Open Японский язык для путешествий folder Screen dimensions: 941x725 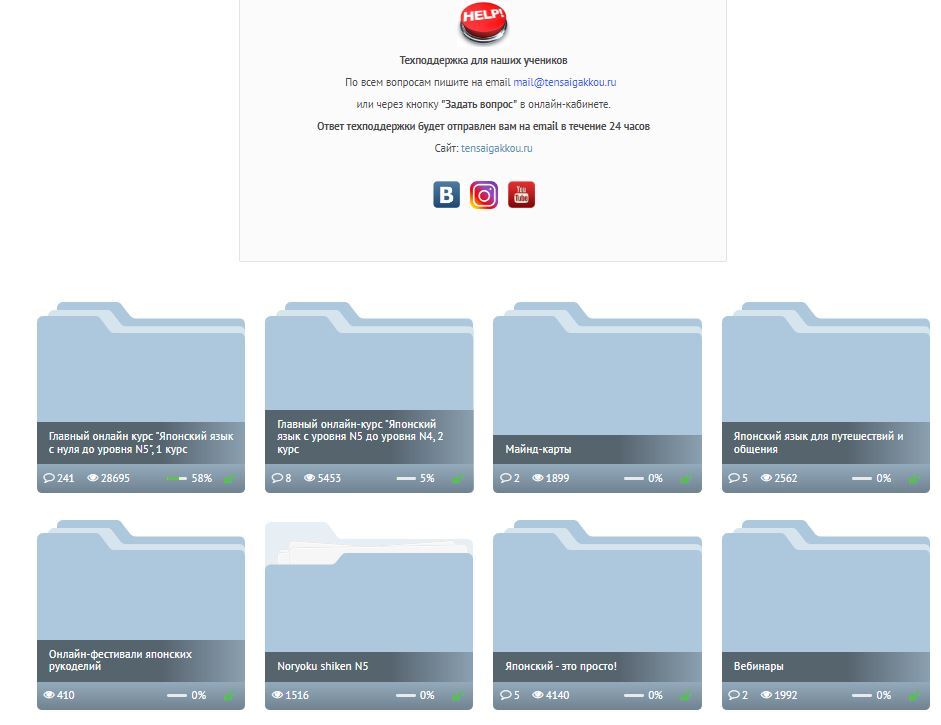(825, 390)
